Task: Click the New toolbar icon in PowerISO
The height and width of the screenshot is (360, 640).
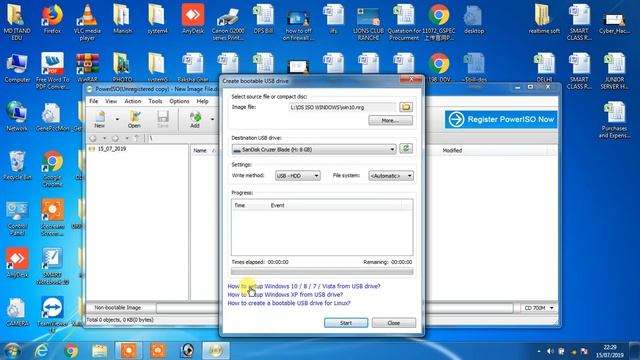Action: click(x=100, y=119)
